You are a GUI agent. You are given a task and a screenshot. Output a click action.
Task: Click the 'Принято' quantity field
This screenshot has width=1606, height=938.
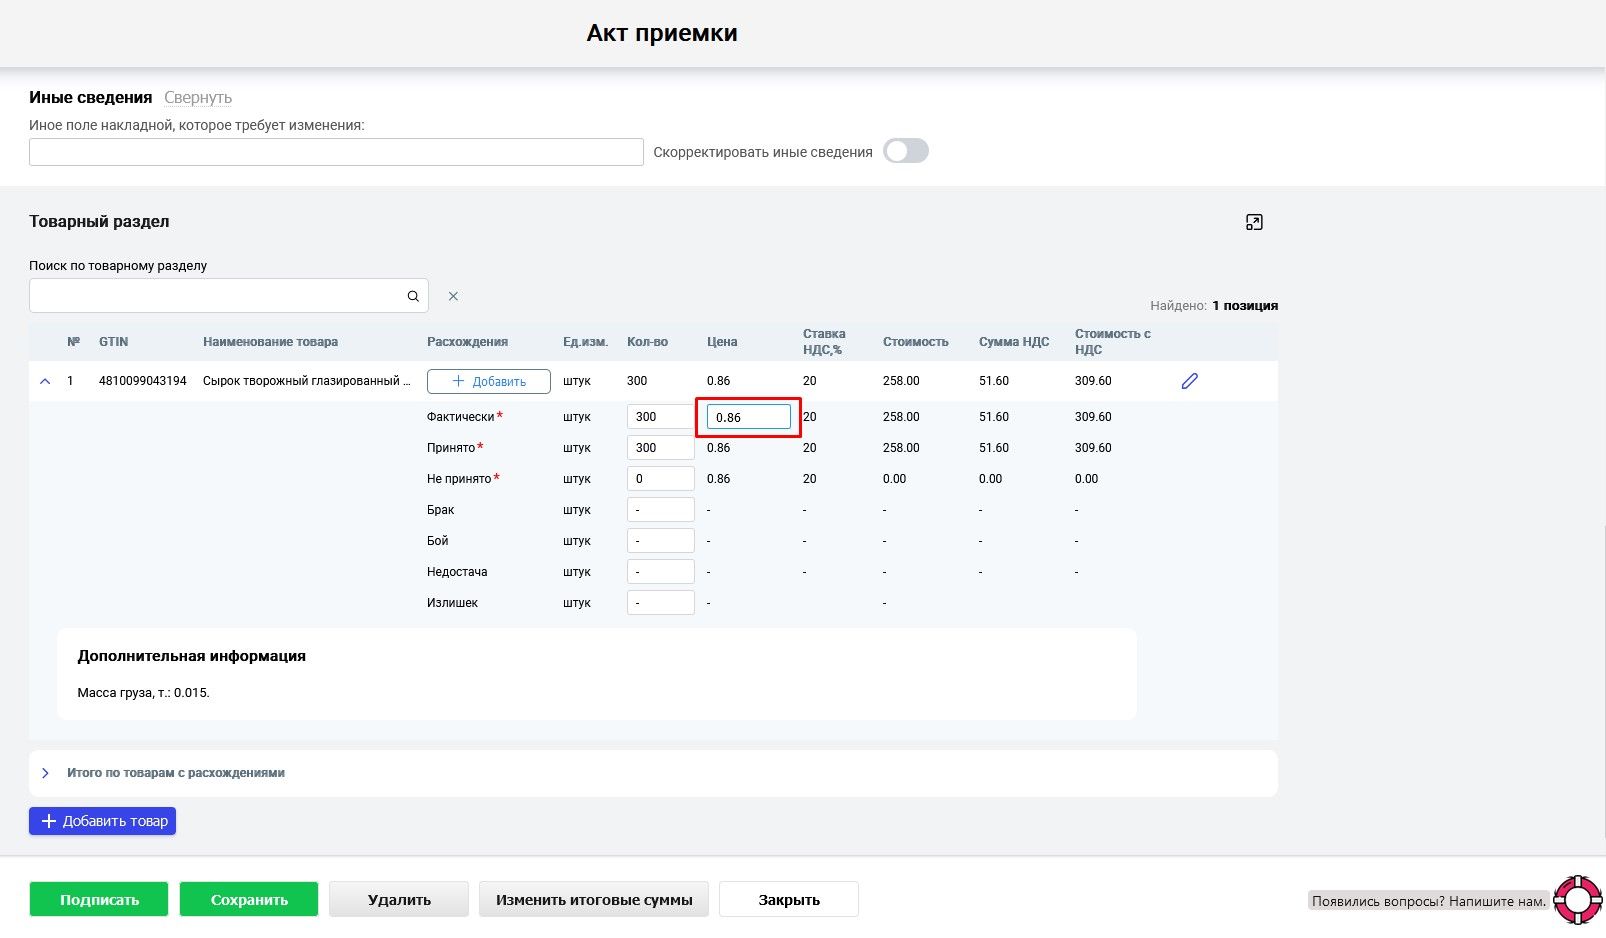point(660,448)
